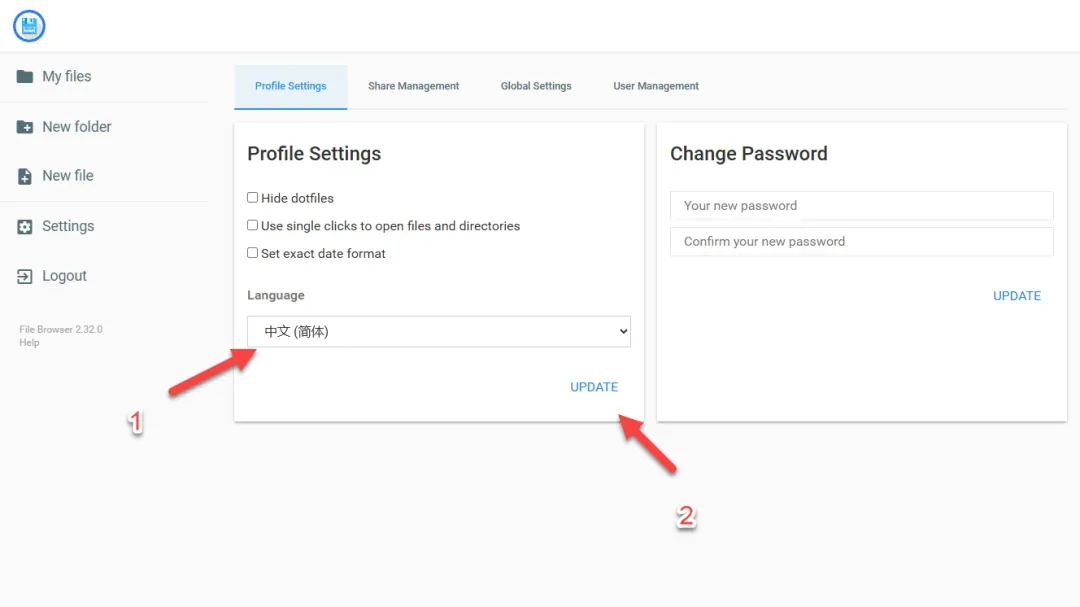This screenshot has height=607, width=1080.
Task: Open the Help link in the sidebar
Action: [29, 342]
